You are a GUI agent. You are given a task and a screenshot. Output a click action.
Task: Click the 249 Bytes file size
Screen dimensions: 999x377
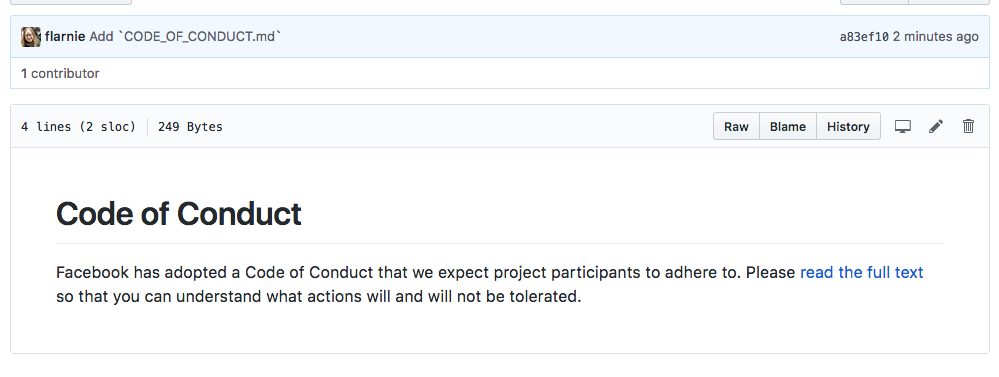(190, 127)
